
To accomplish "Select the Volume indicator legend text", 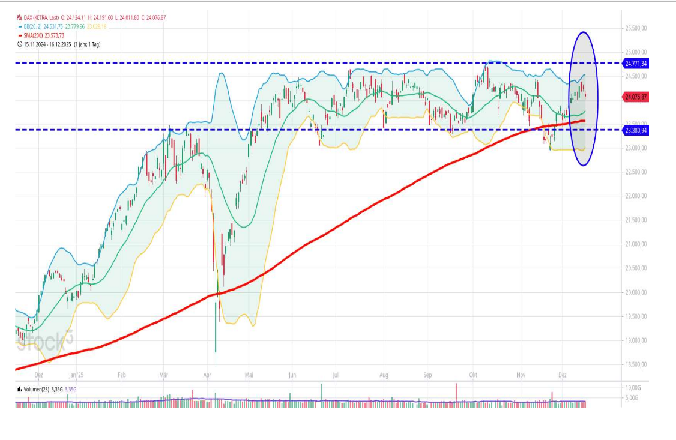I will 50,389.
